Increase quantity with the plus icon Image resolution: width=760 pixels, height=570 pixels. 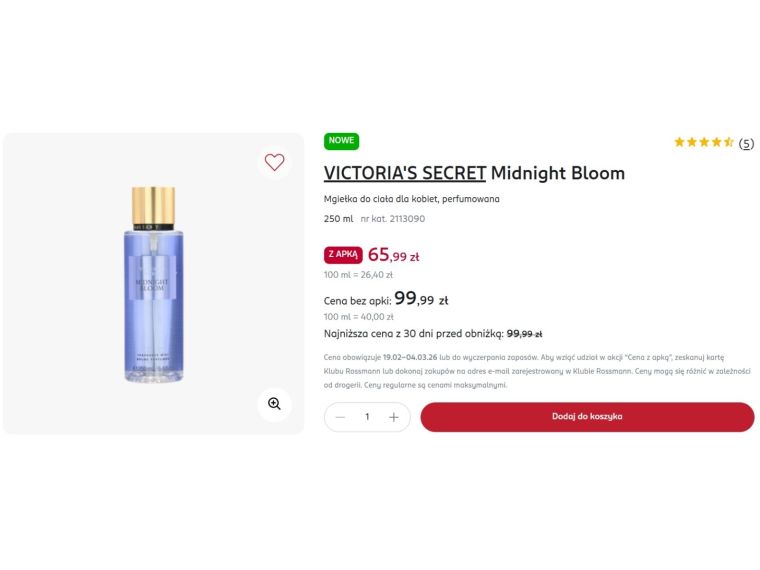[x=394, y=417]
